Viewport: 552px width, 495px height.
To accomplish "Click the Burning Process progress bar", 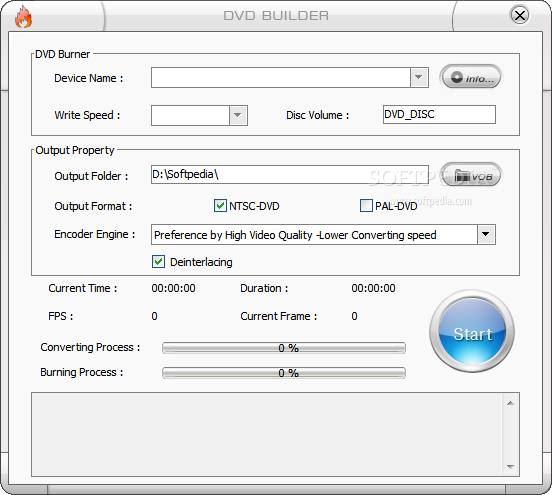I will click(x=284, y=373).
